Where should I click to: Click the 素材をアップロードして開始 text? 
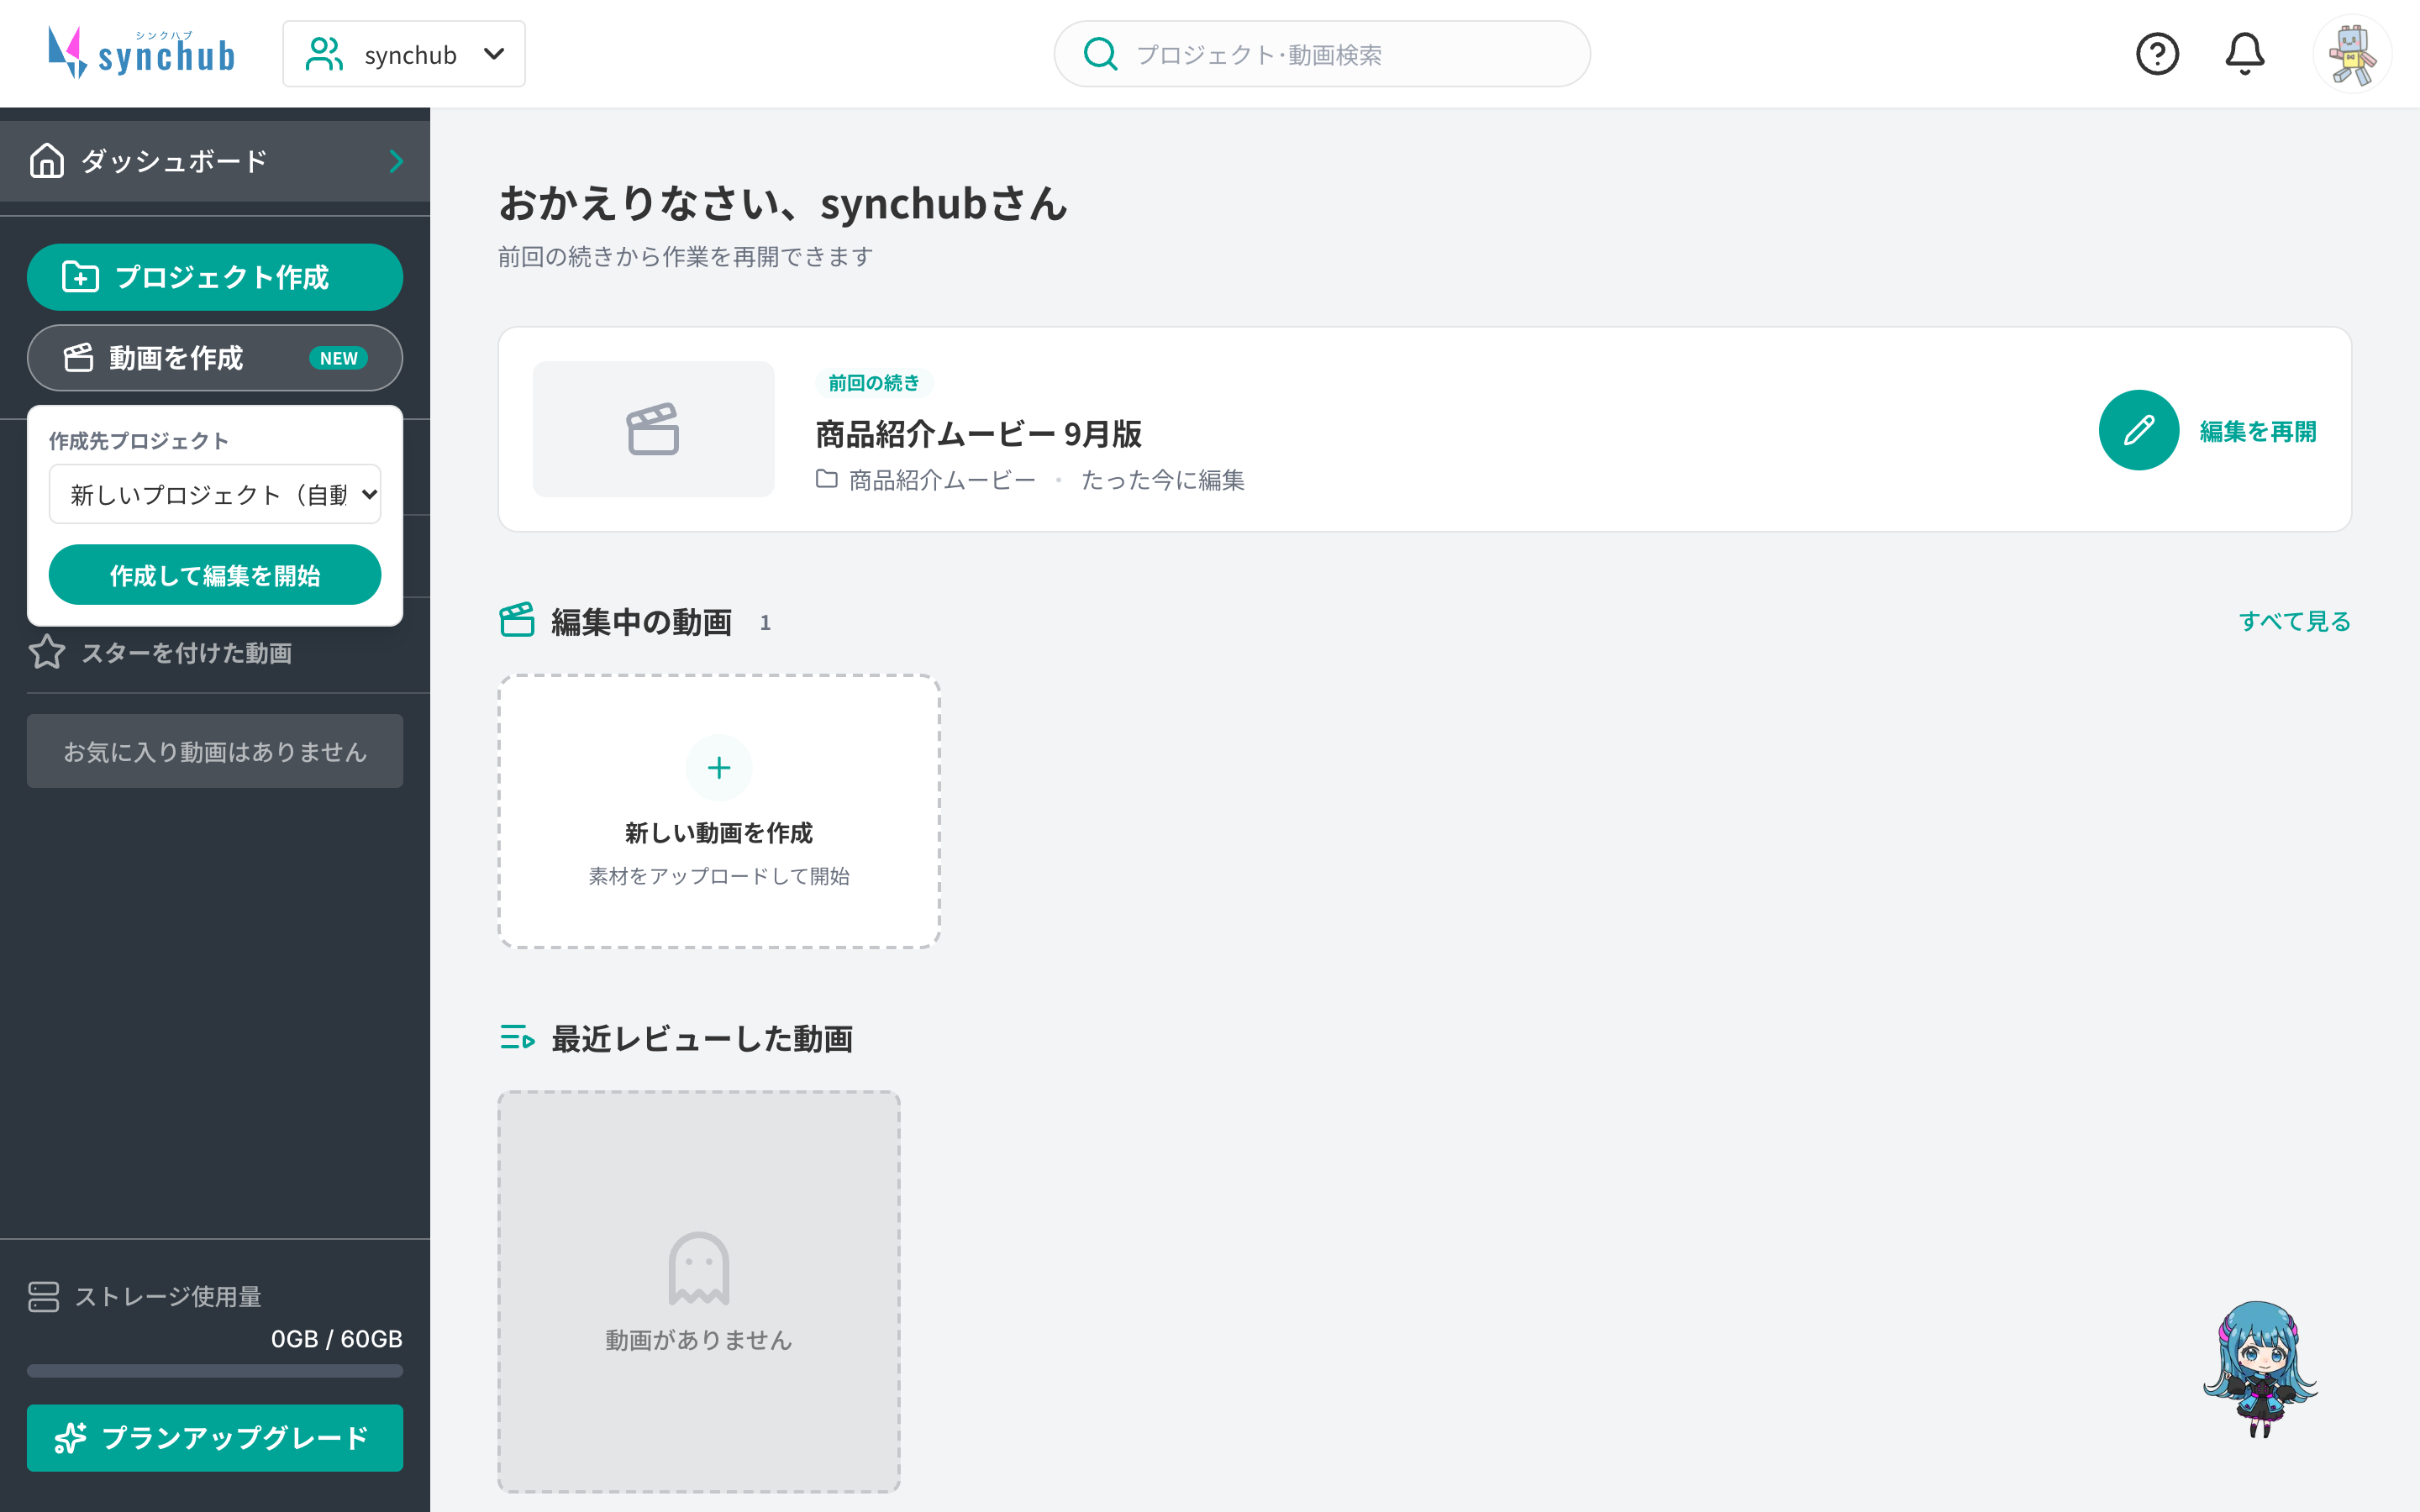tap(719, 876)
